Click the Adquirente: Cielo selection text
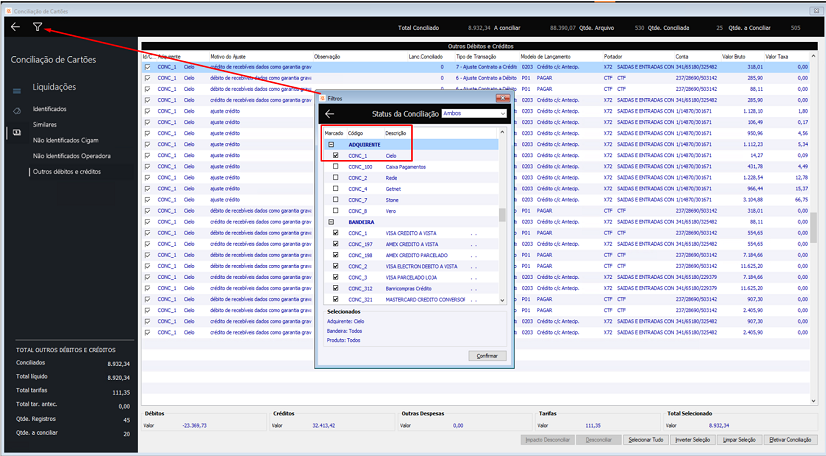 [x=346, y=321]
